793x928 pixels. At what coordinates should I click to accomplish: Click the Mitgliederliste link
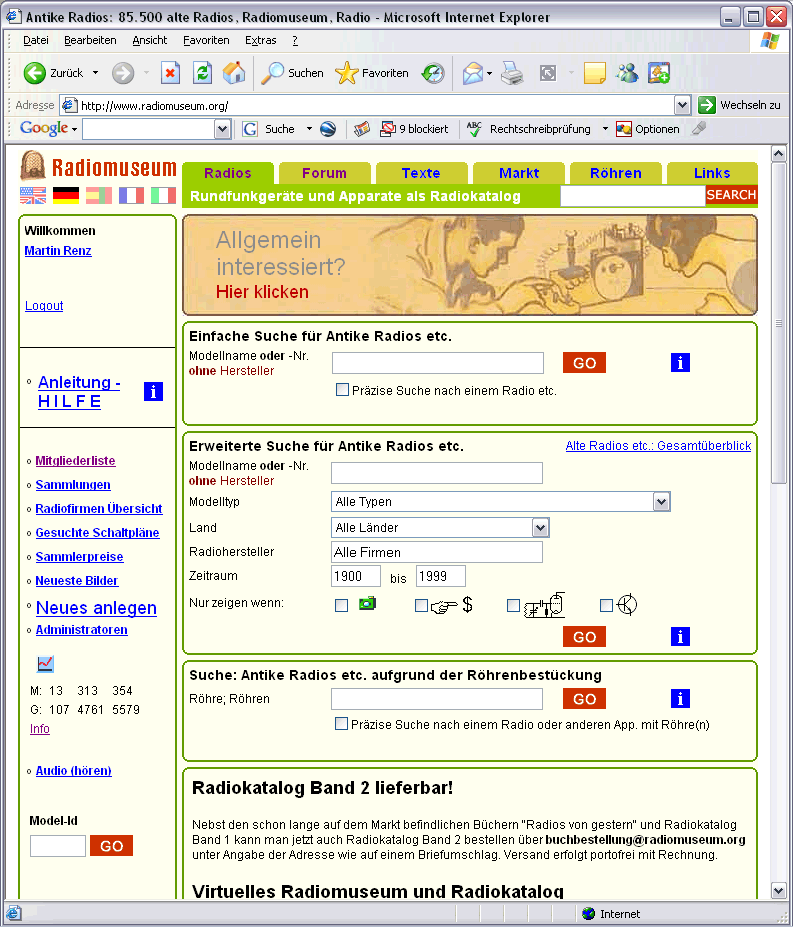click(75, 461)
